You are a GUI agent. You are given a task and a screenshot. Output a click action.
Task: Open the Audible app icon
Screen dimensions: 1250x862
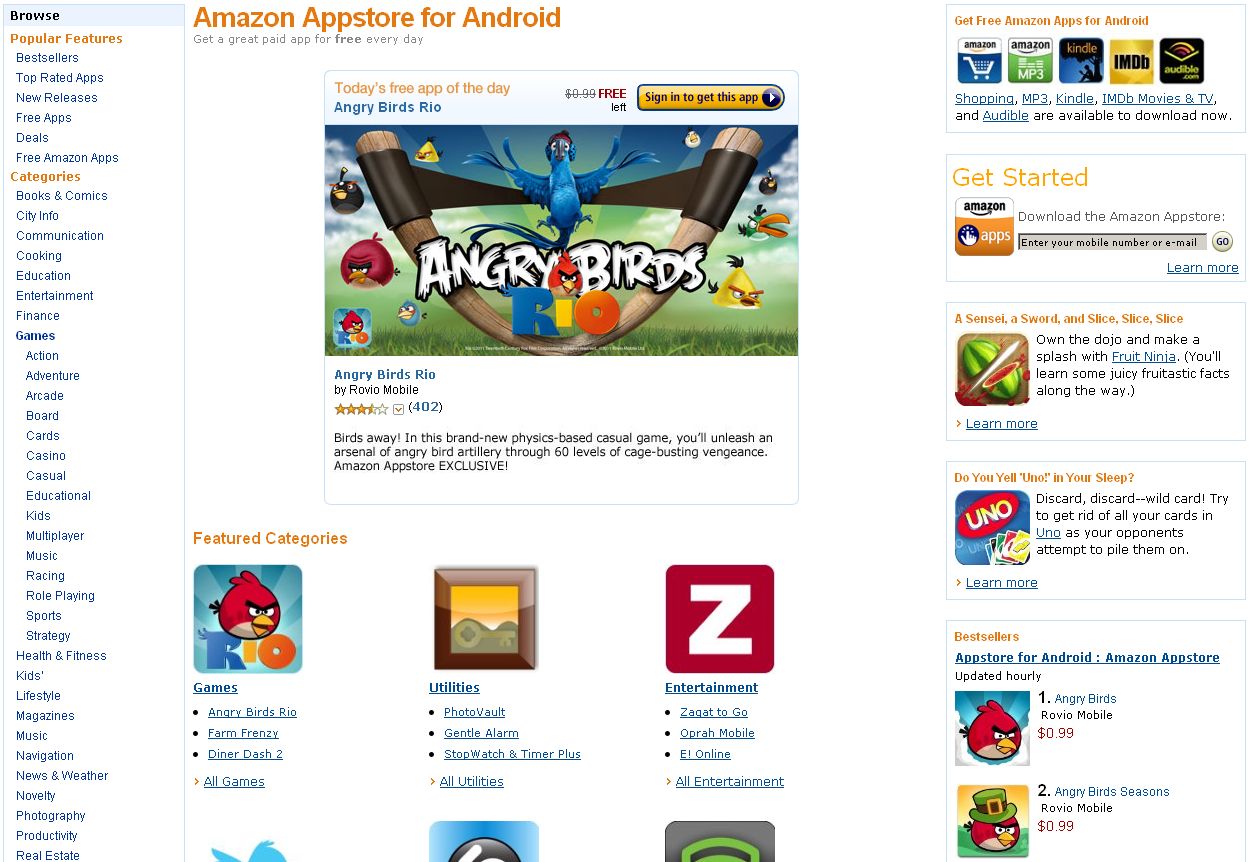click(1181, 61)
